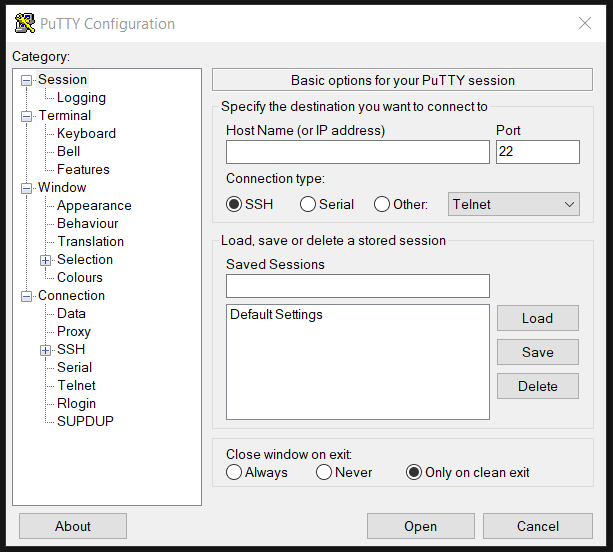The height and width of the screenshot is (552, 613).
Task: Expand the SSH tree node
Action: (x=45, y=350)
